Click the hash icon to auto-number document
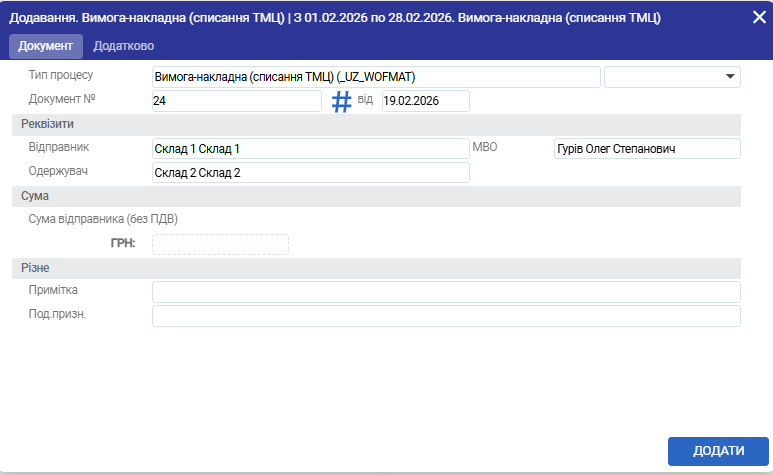This screenshot has height=475, width=773. click(x=342, y=102)
